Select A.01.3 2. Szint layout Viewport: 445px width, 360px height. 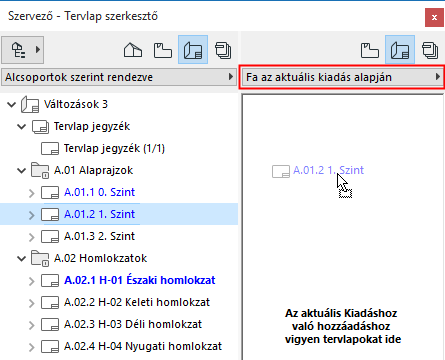coord(99,236)
